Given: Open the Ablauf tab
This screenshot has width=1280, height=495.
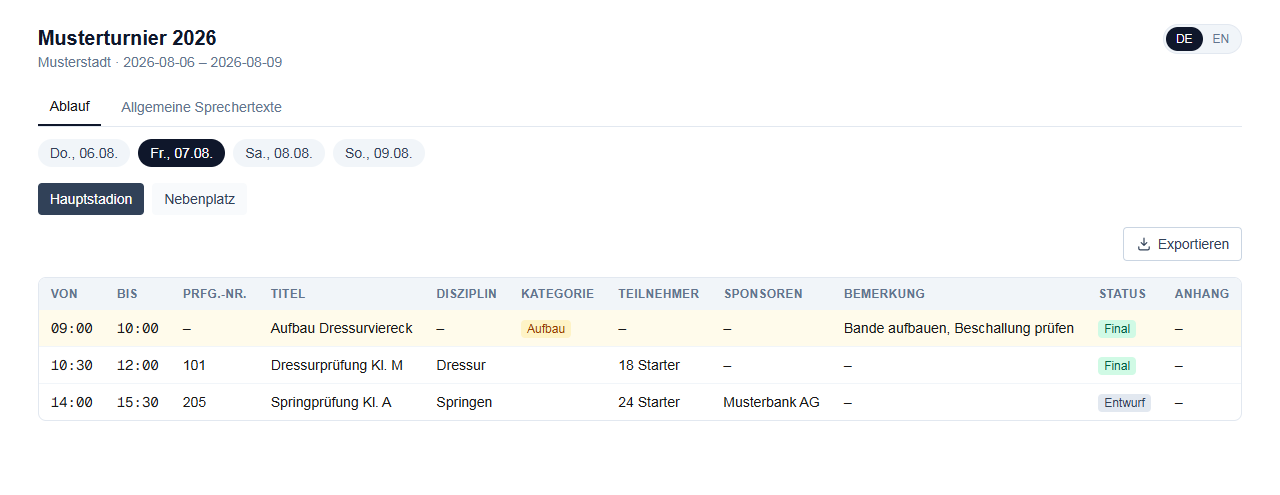Looking at the screenshot, I should tap(70, 106).
